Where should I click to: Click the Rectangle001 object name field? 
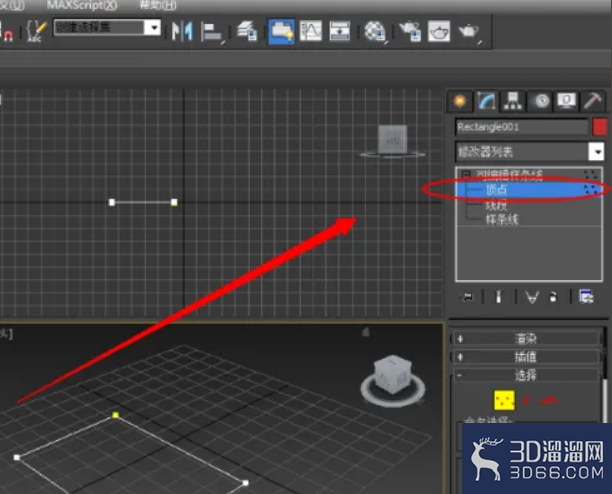[x=521, y=127]
